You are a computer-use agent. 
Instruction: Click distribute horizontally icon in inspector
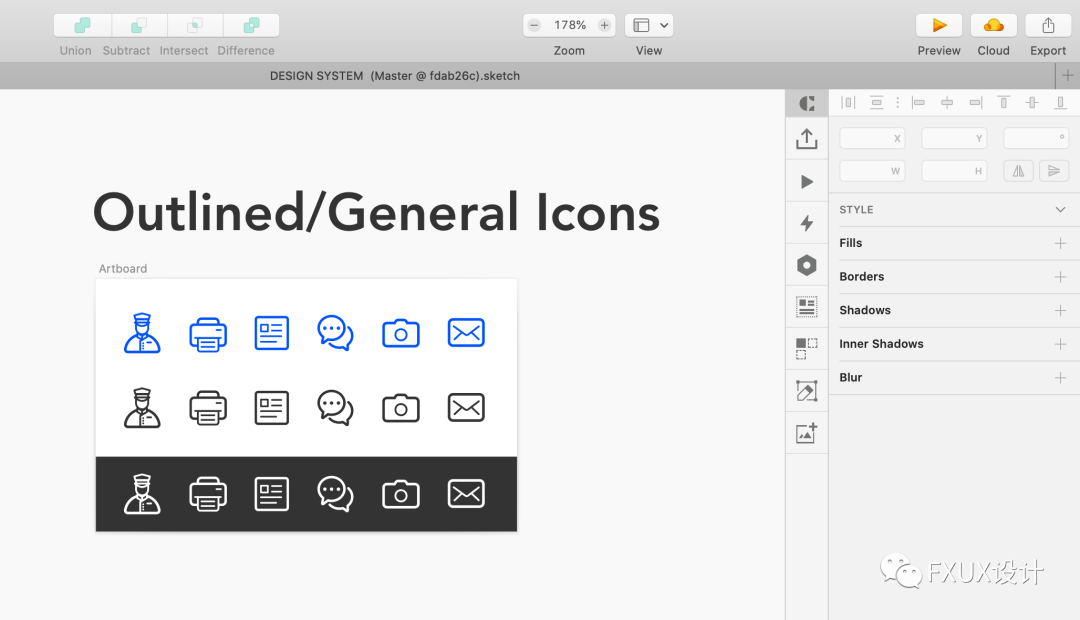848,103
